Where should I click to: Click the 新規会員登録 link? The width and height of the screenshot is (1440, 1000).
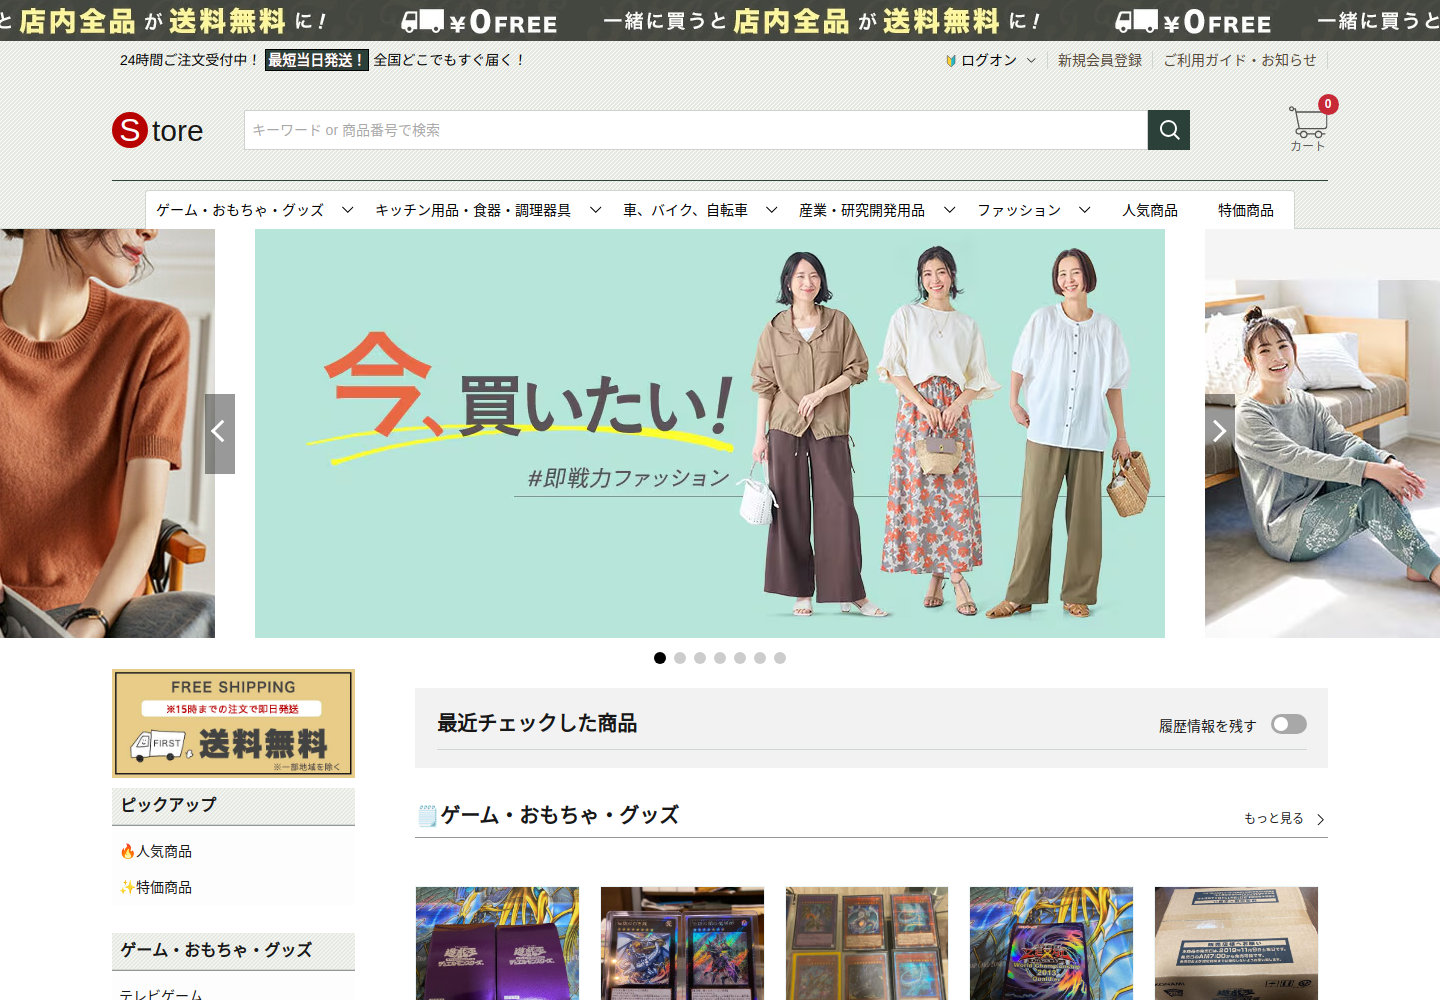point(1100,60)
